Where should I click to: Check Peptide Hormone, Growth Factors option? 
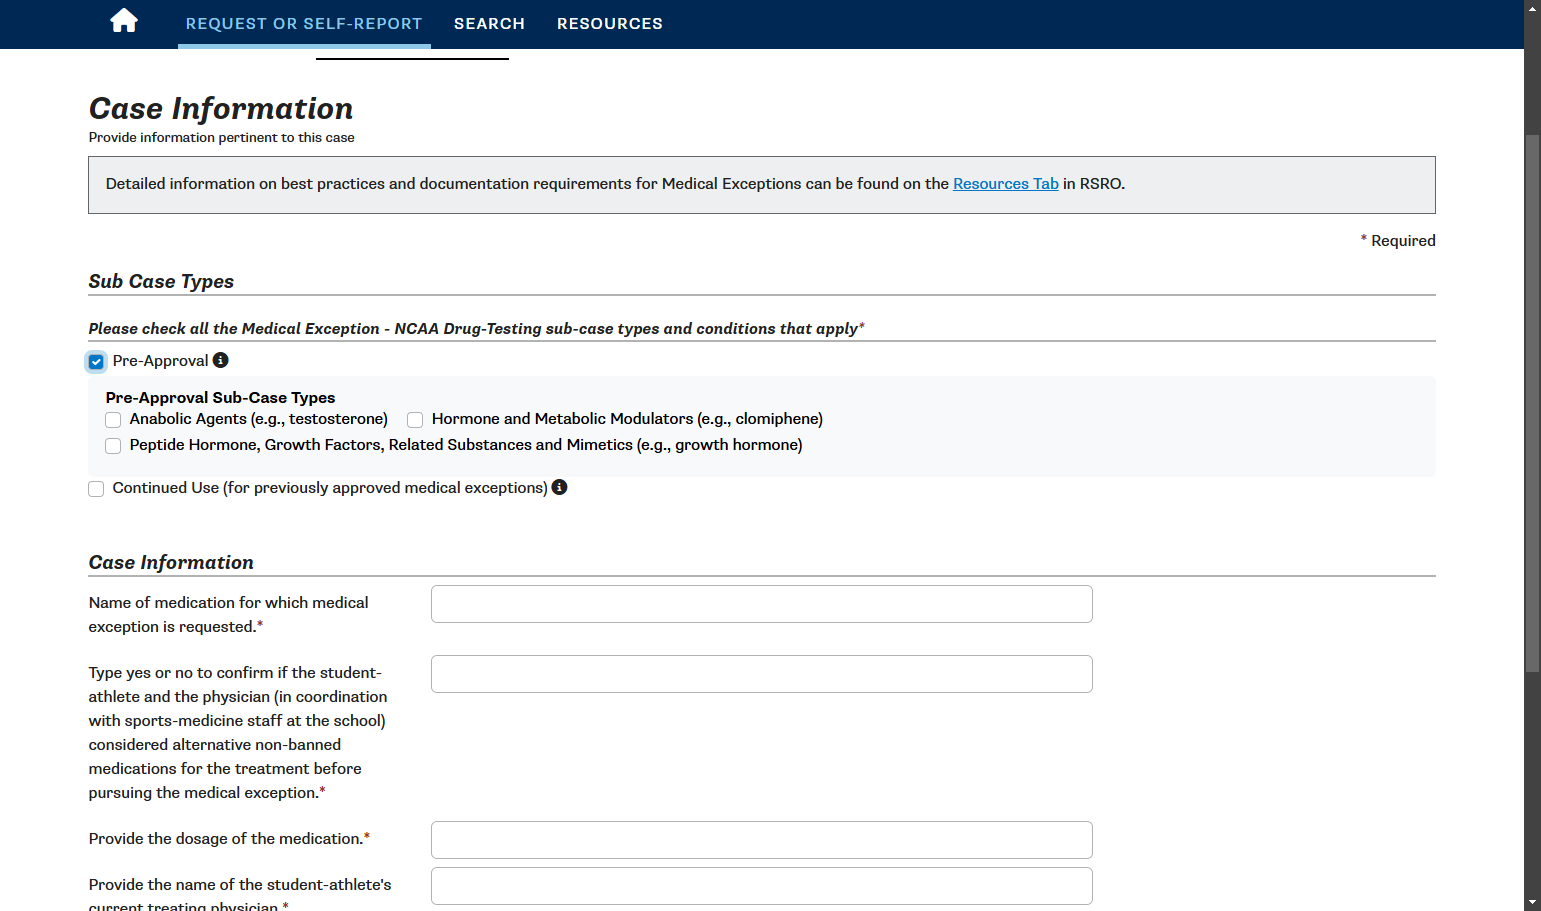(113, 446)
